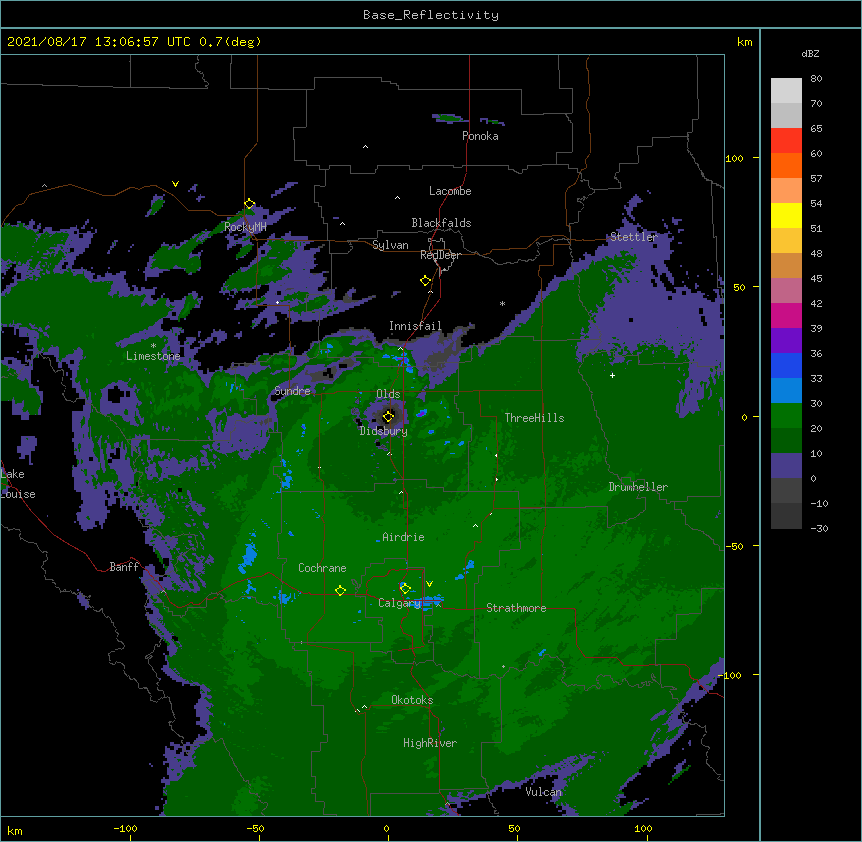Click the Vulcan label
The width and height of the screenshot is (862, 842).
pyautogui.click(x=543, y=792)
